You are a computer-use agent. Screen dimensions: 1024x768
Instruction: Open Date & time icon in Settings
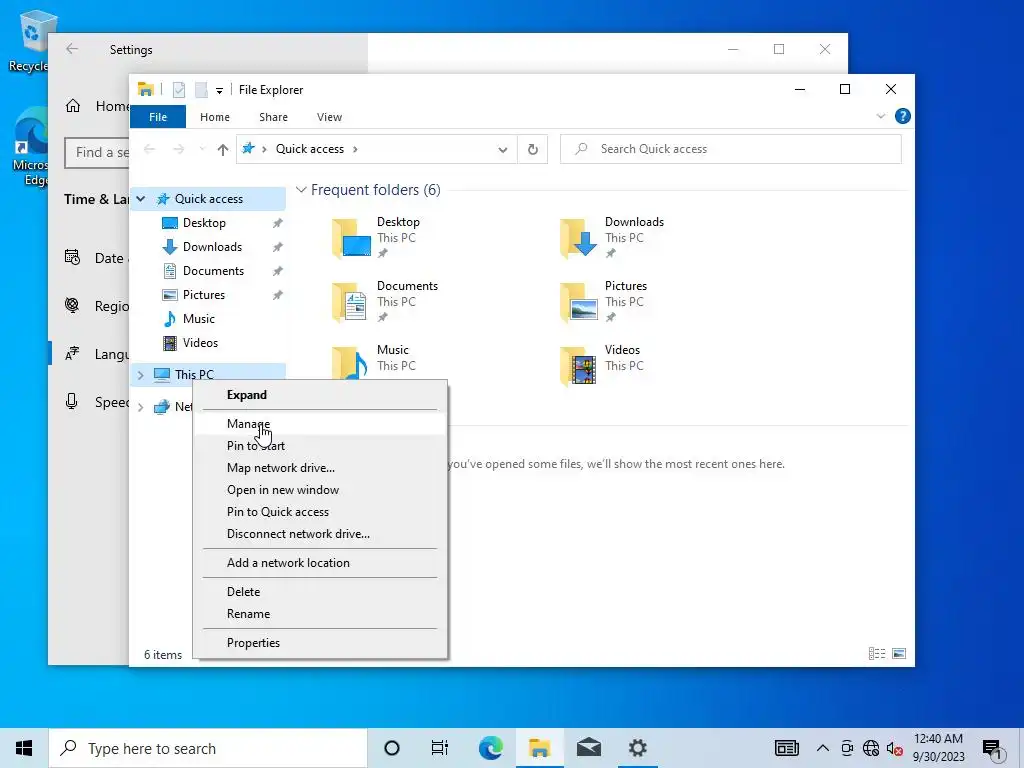tap(72, 257)
